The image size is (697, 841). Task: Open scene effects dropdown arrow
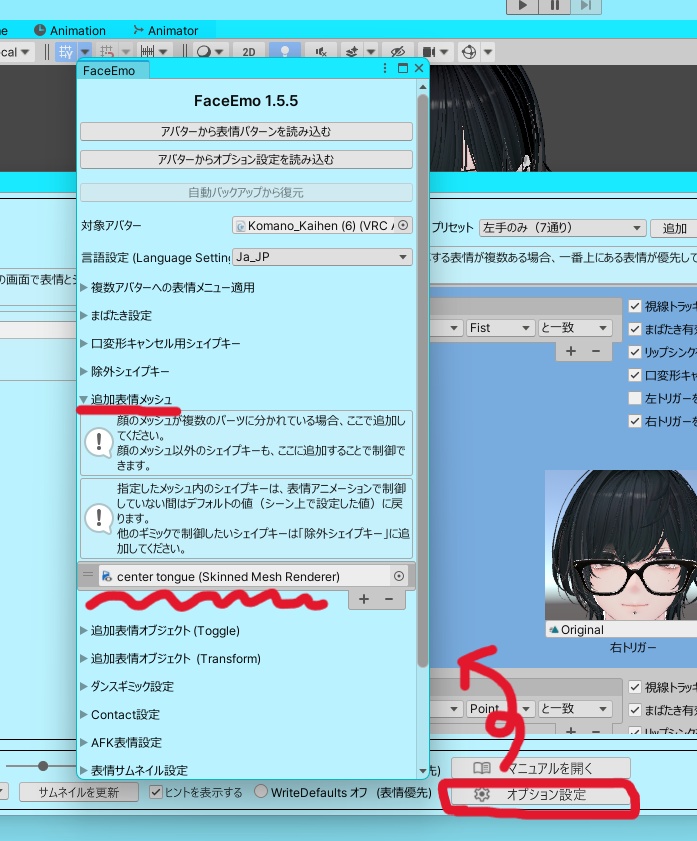point(371,51)
